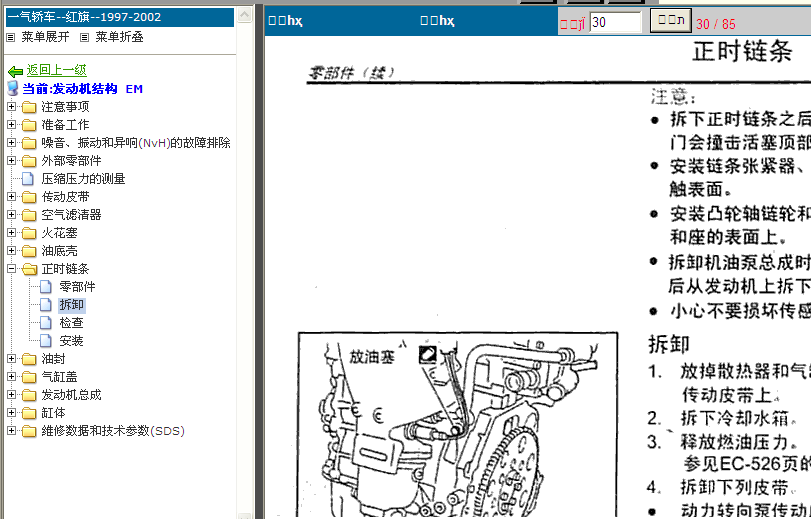Image resolution: width=811 pixels, height=519 pixels.
Task: Click the 发动机总成 folder icon
Action: (x=29, y=395)
